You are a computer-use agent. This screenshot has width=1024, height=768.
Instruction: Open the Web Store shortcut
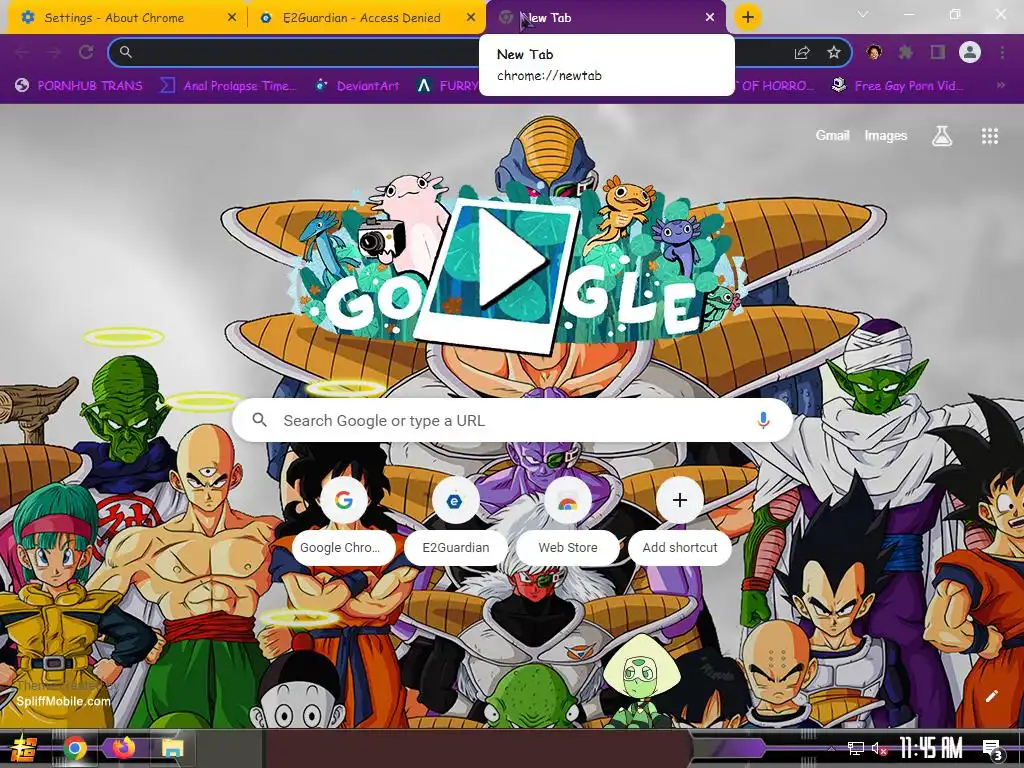pos(568,522)
